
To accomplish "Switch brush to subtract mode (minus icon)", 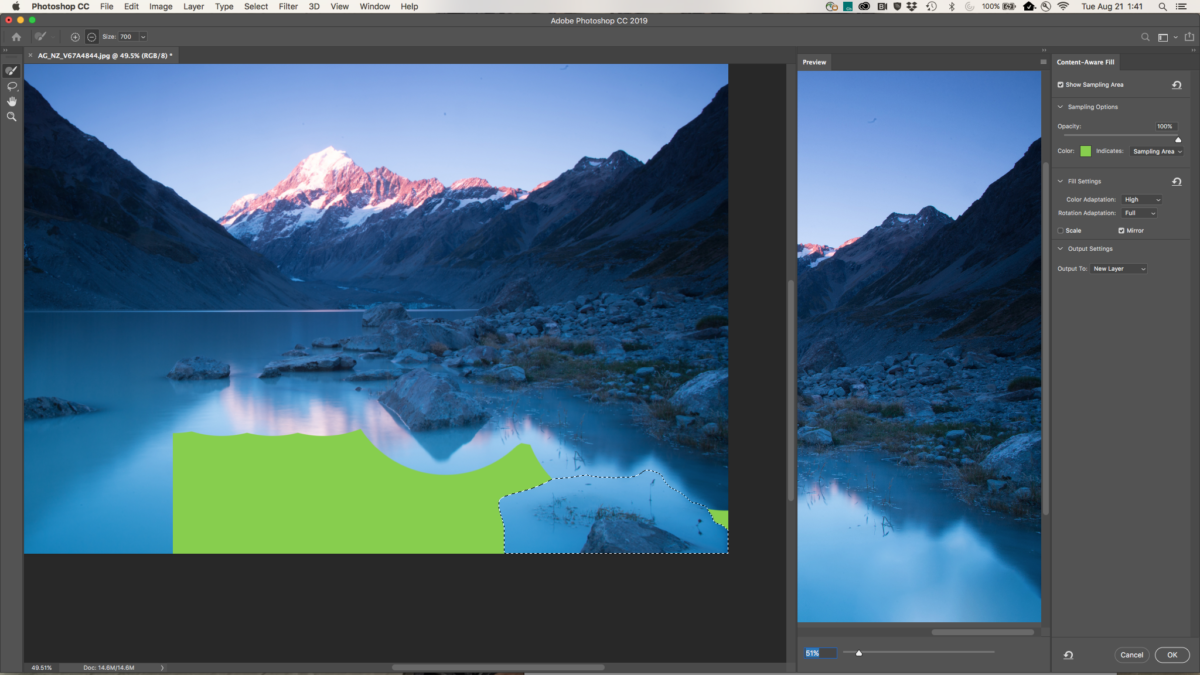I will 91,37.
